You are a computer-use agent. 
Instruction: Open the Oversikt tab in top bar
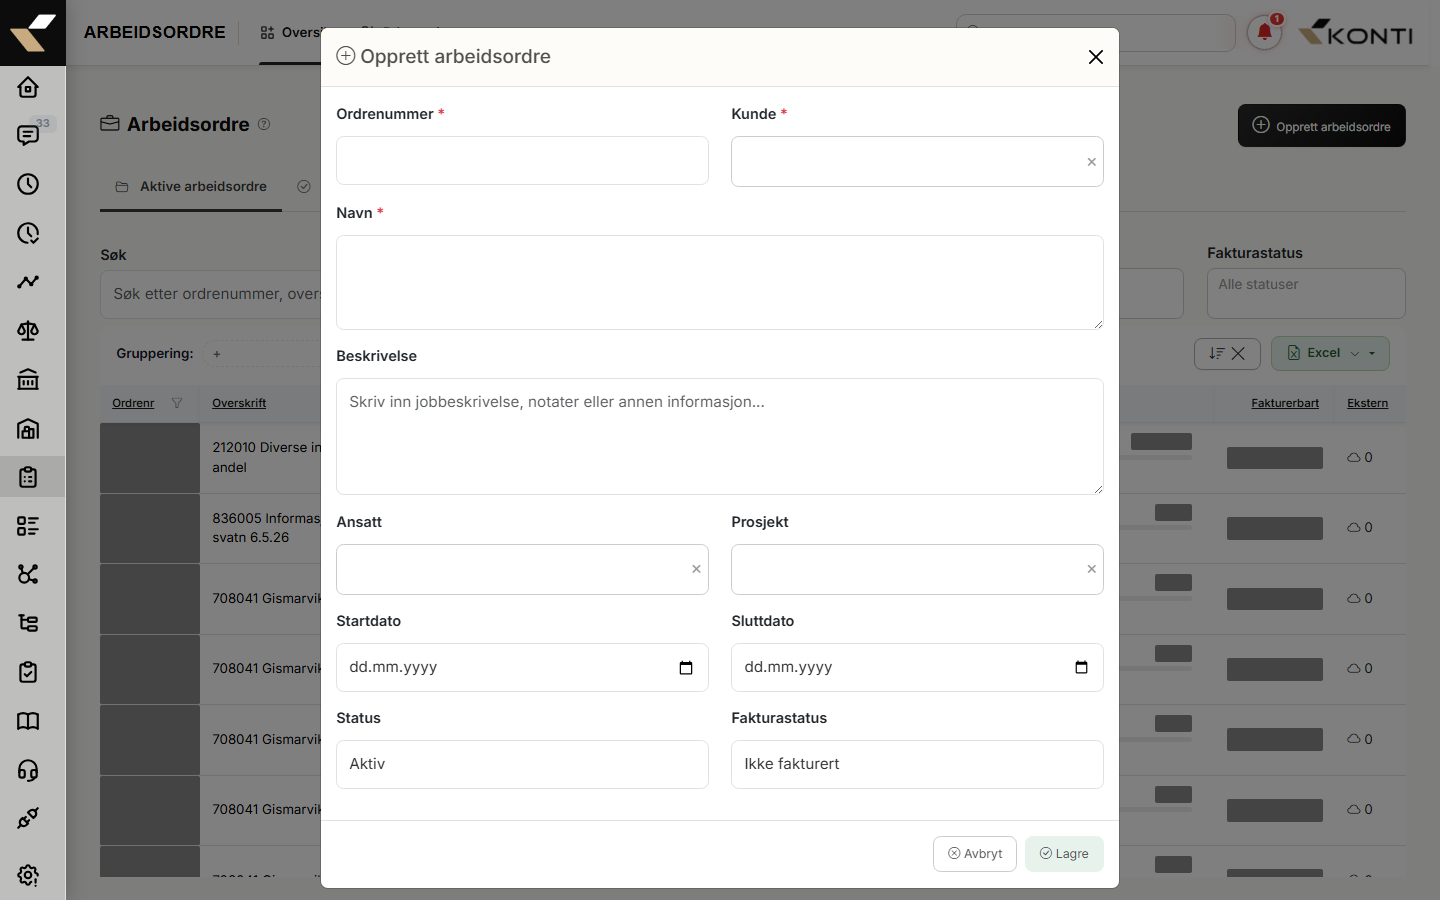pos(290,33)
